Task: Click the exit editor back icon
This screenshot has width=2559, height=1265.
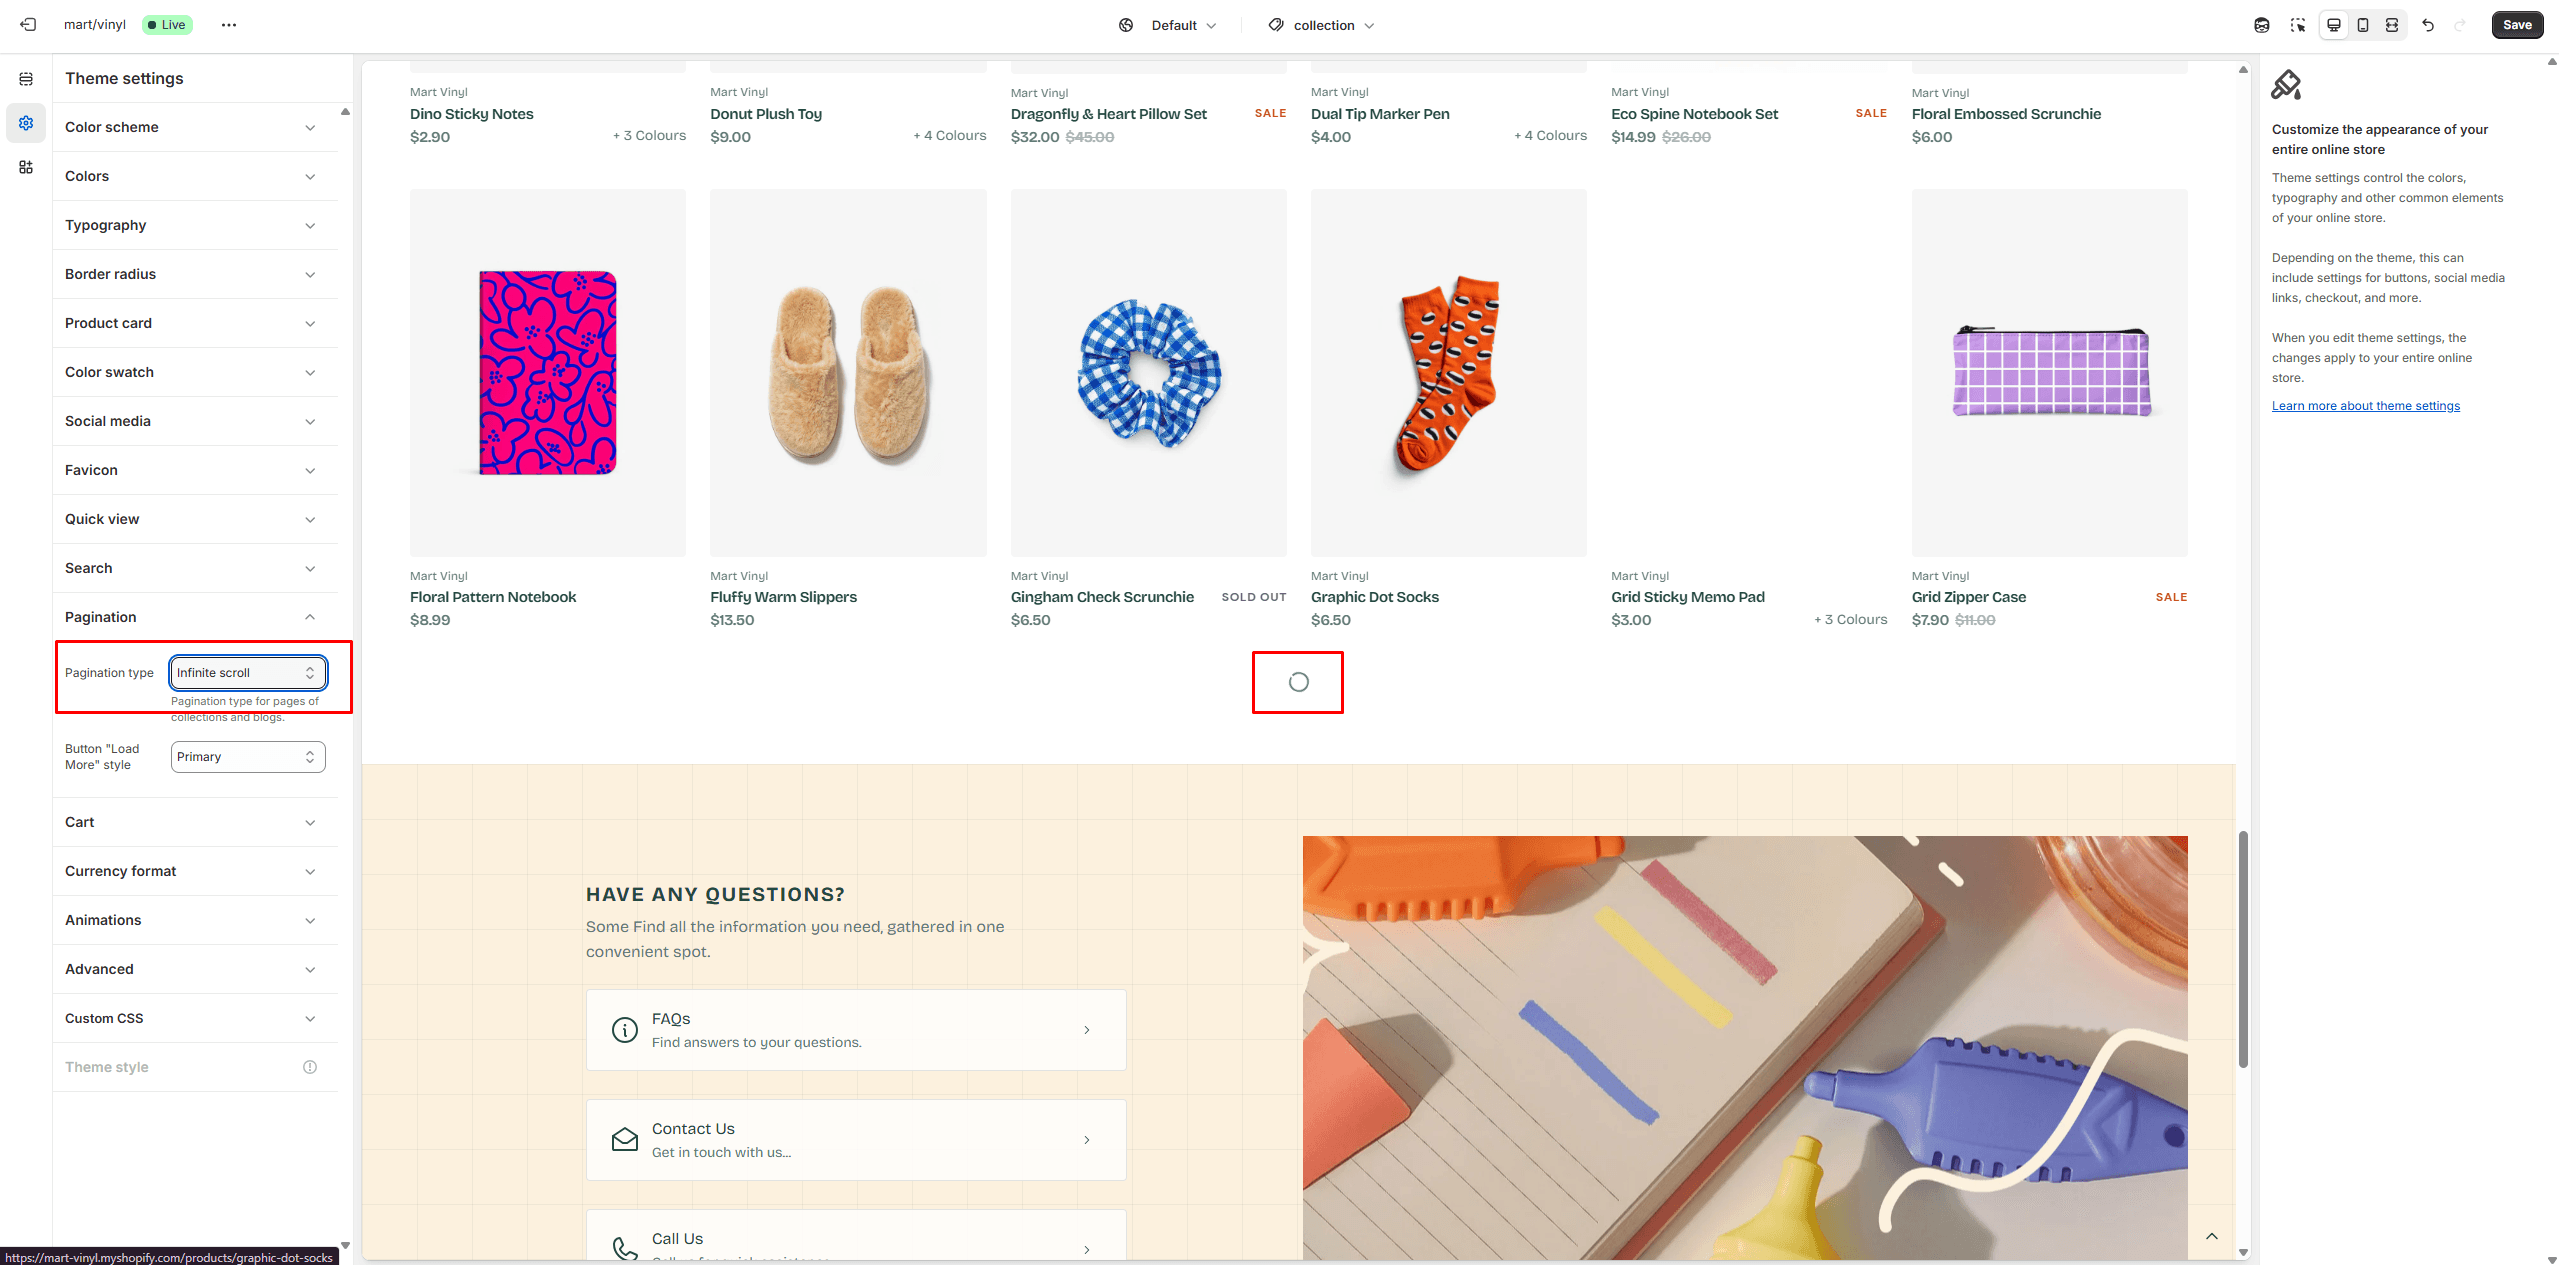Action: pos(28,25)
